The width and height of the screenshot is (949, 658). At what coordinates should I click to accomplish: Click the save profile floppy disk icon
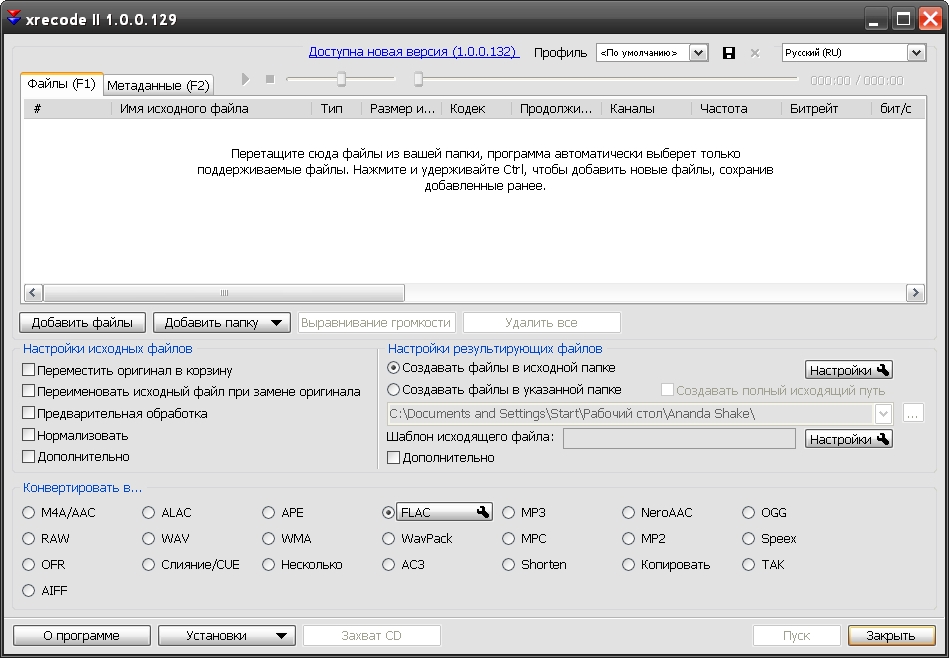pos(729,53)
